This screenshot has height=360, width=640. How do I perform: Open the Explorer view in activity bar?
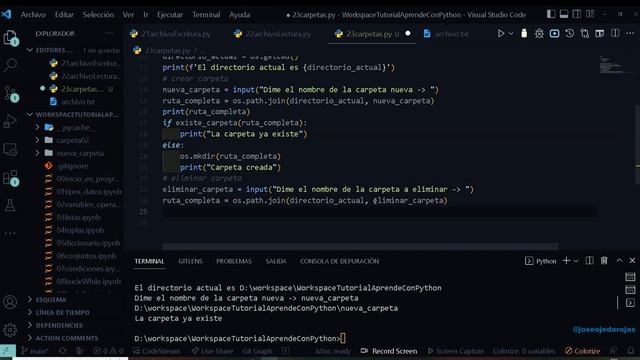(10, 38)
